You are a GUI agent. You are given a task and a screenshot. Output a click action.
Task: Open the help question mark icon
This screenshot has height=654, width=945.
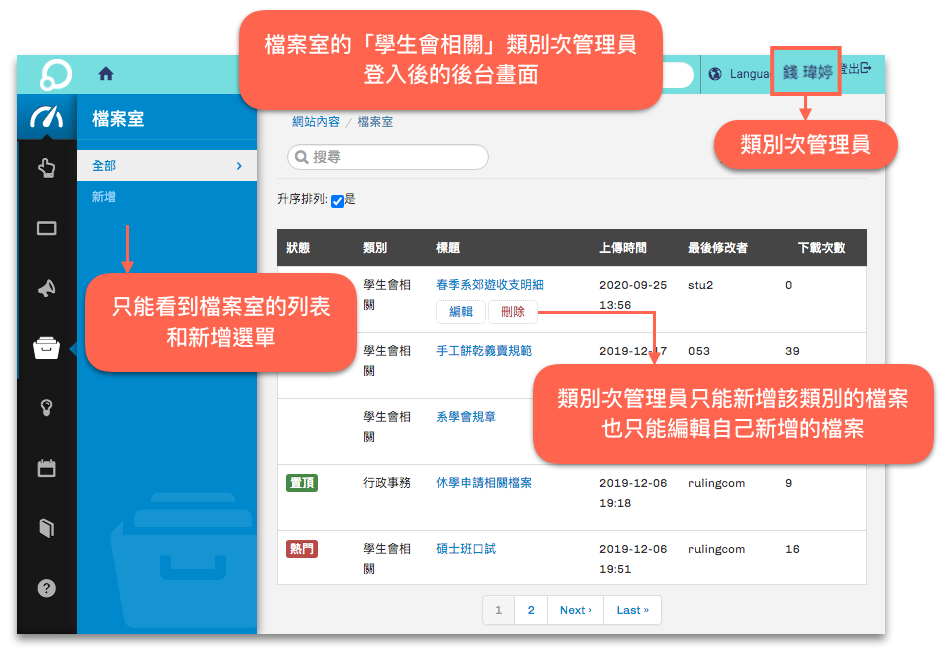(46, 588)
